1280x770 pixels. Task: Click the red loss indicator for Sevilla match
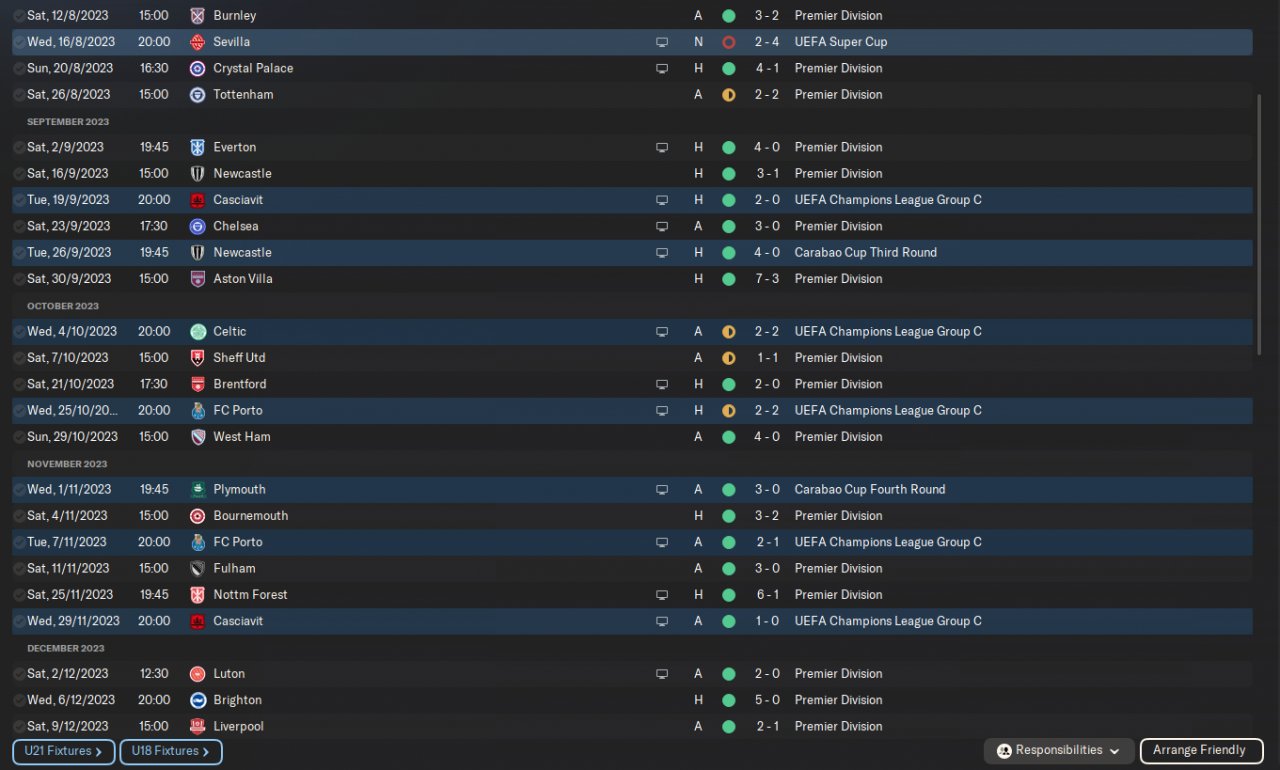point(728,42)
